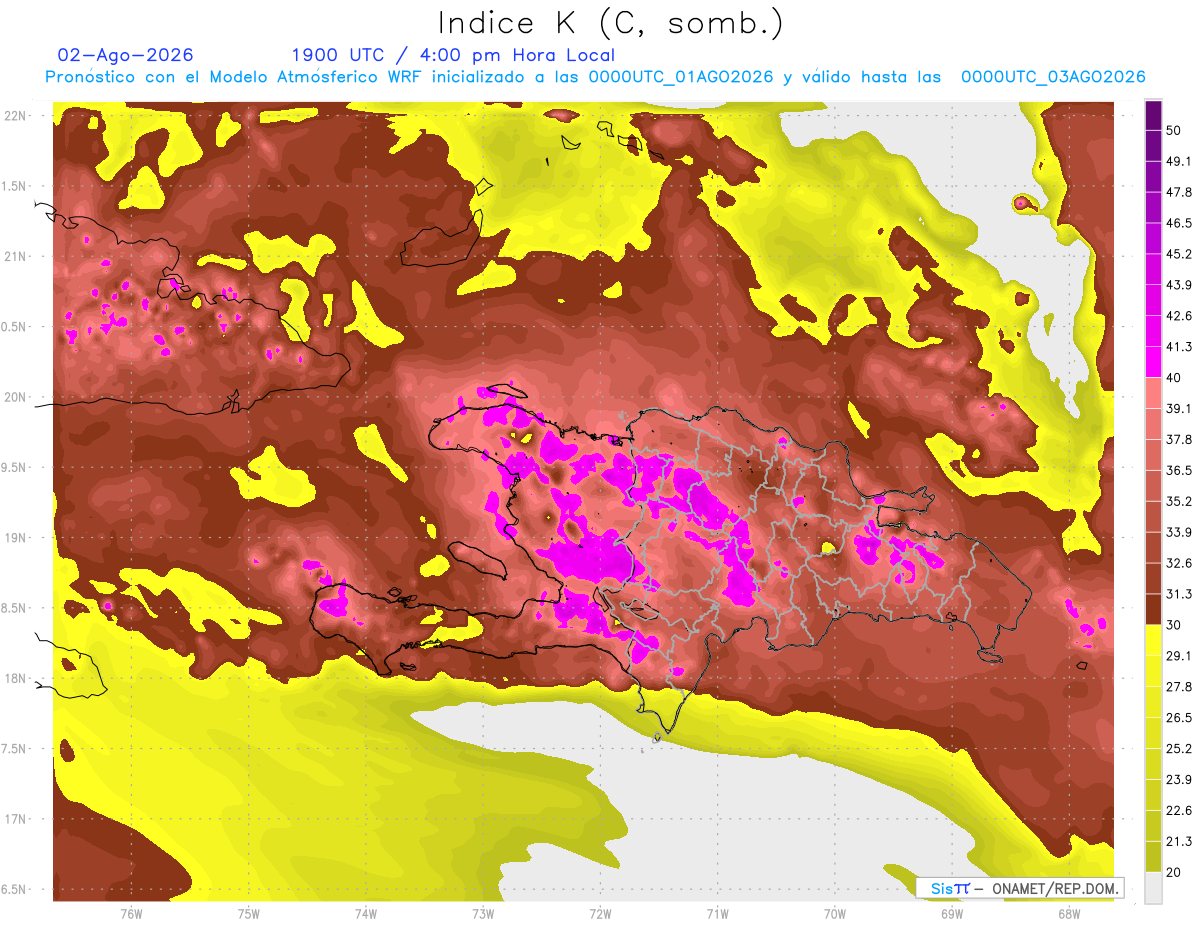Click the "ONAMET/REP.DOM." credit label
The height and width of the screenshot is (927, 1200).
pyautogui.click(x=1056, y=888)
